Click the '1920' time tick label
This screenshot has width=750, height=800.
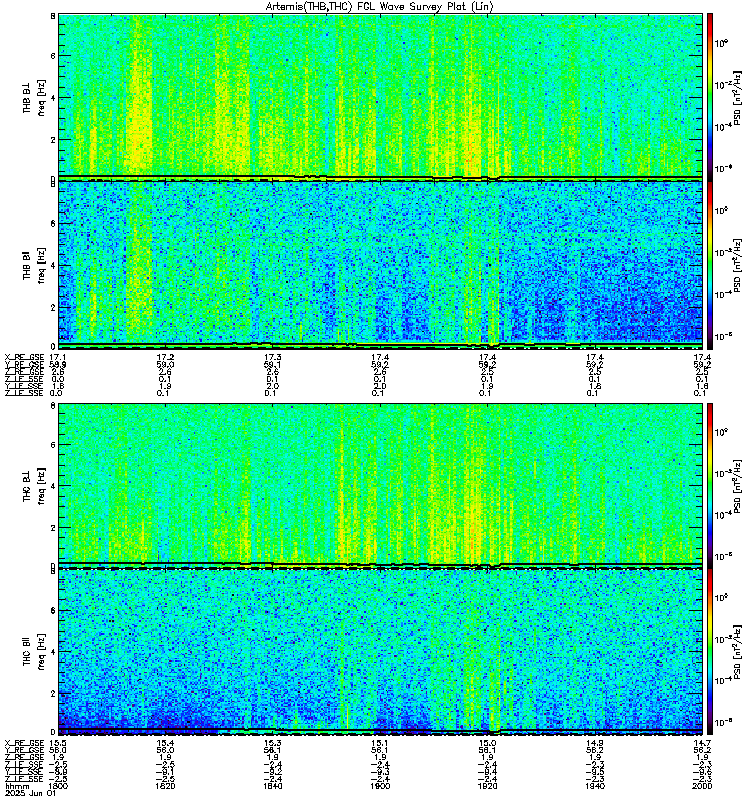coord(487,786)
